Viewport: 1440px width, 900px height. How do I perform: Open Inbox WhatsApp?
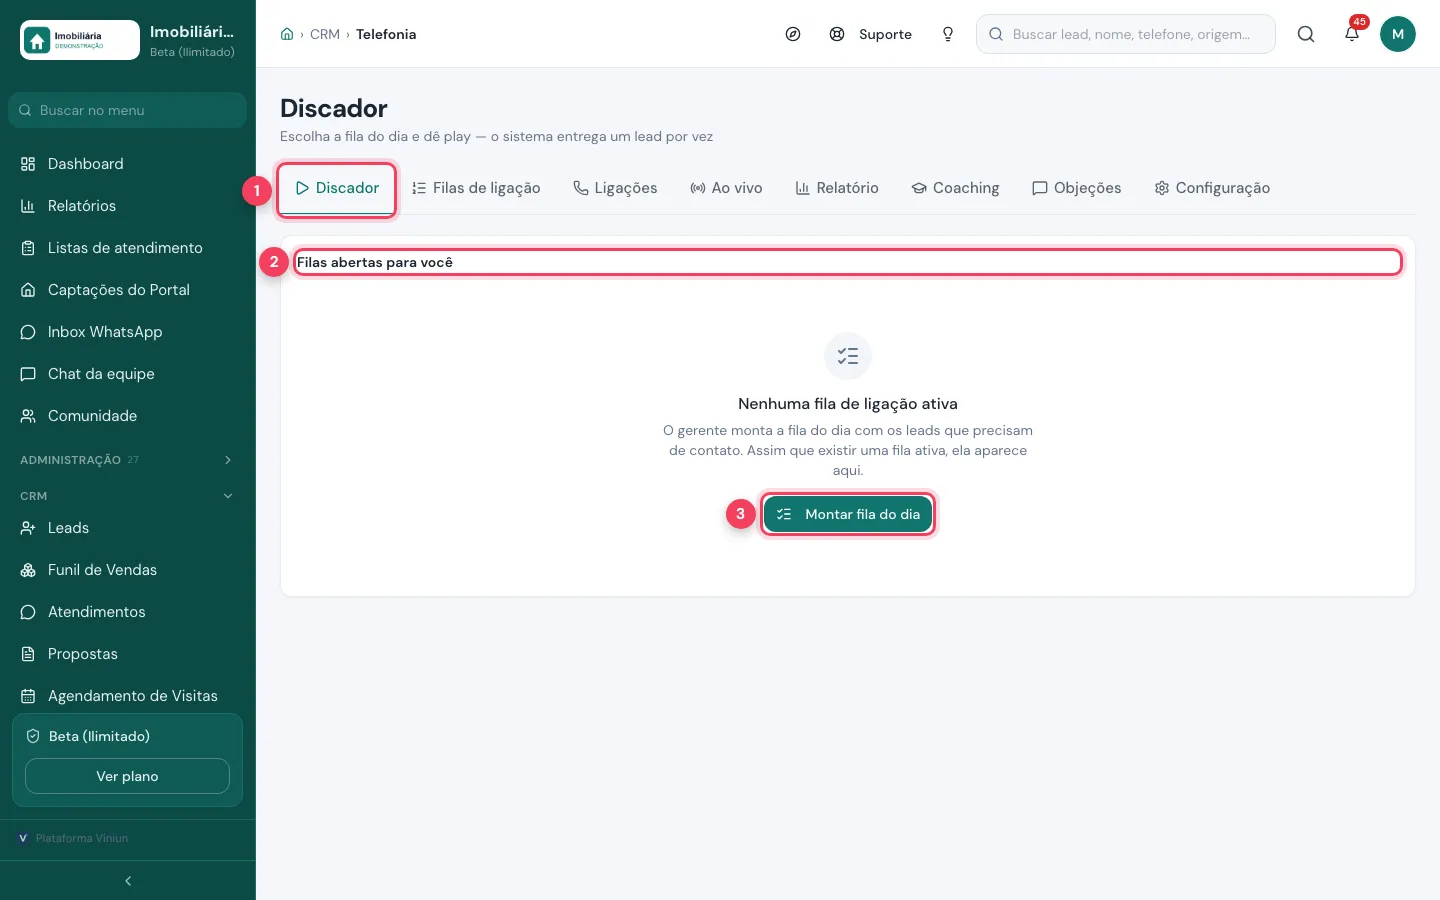point(128,332)
